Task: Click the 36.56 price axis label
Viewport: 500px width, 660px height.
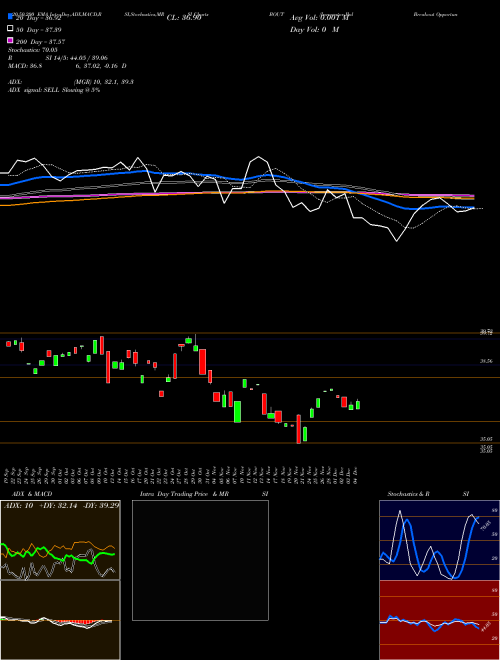Action: click(x=486, y=361)
